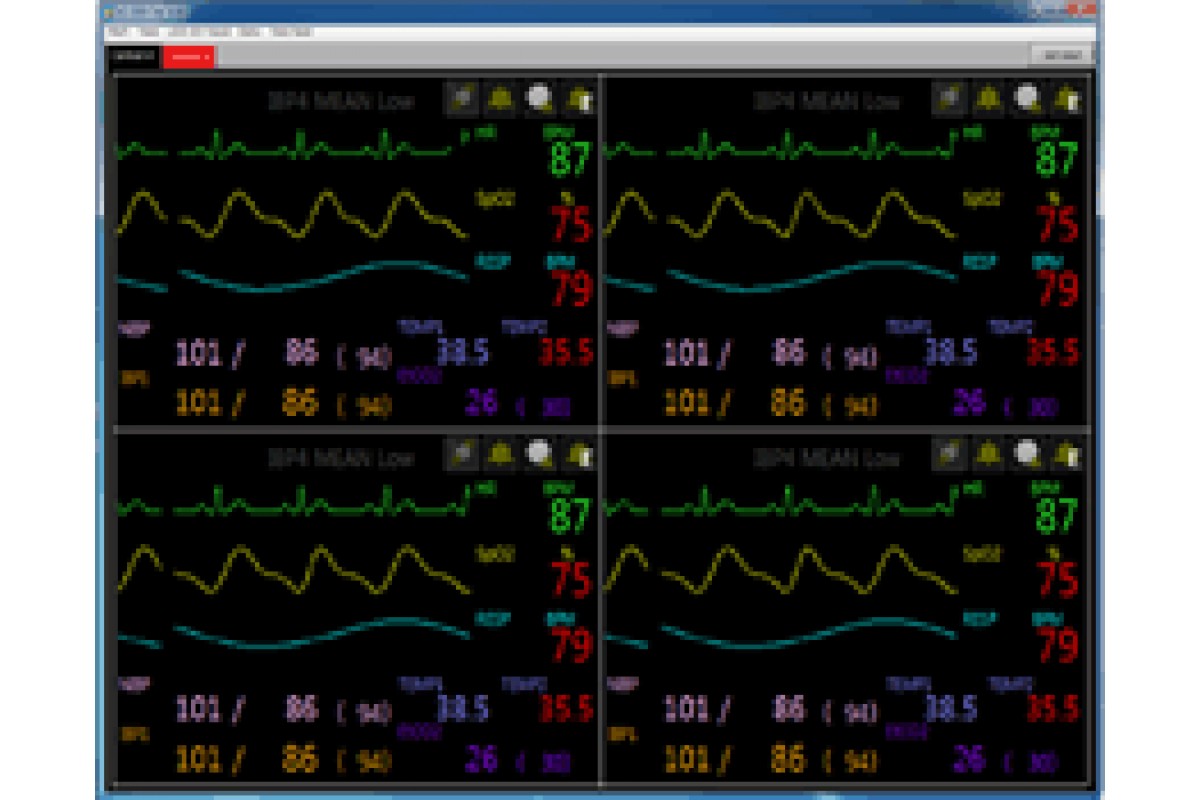Click green heart rate value 87 in bottom-right panel
This screenshot has height=800, width=1200.
click(x=1056, y=516)
